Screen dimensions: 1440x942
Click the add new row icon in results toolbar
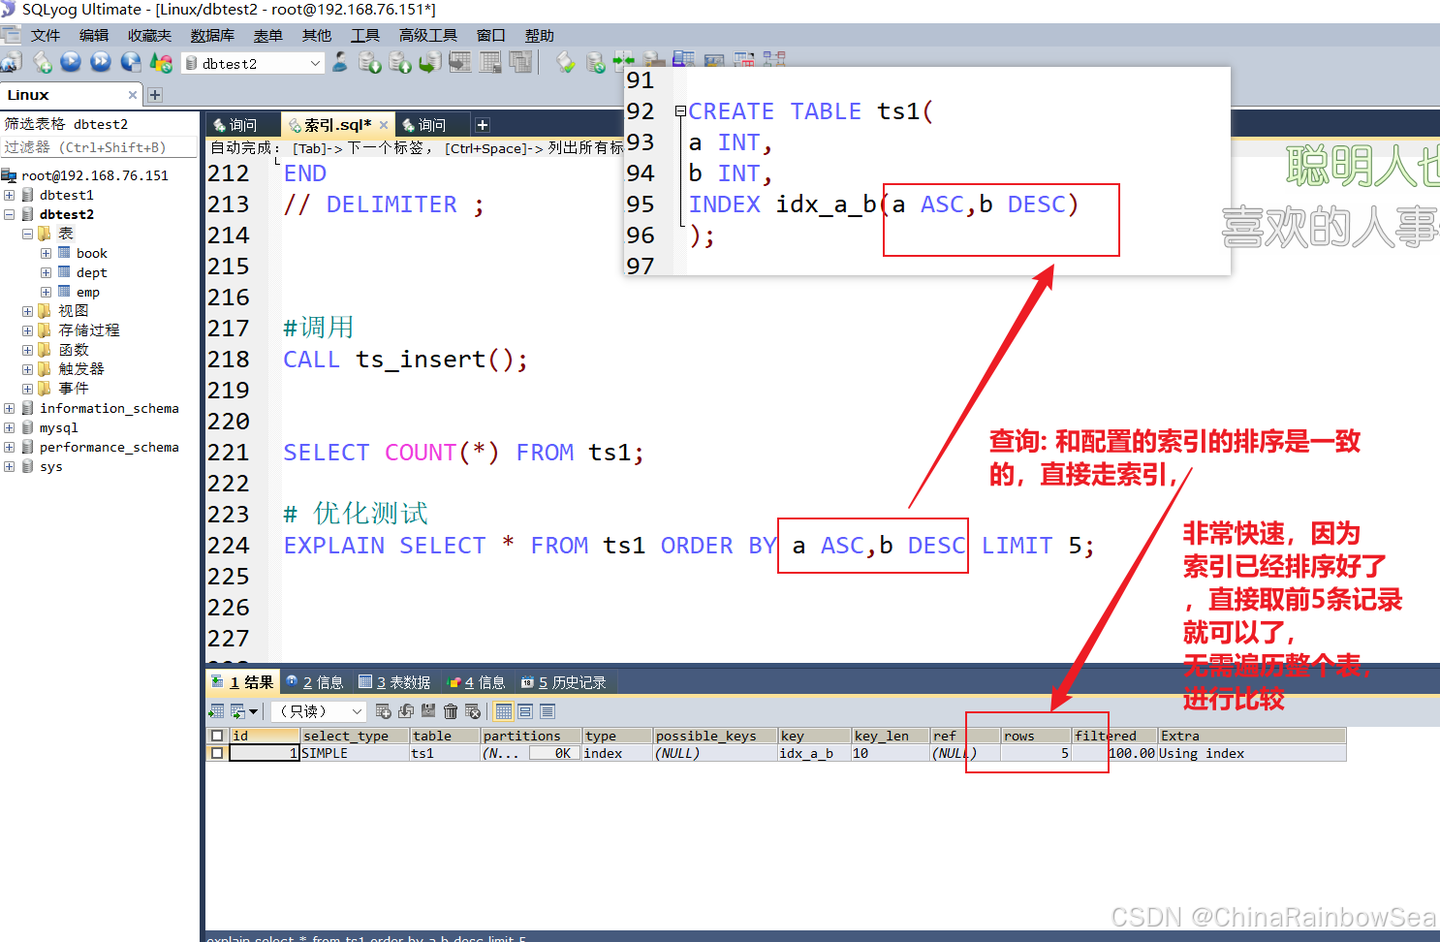pos(385,711)
